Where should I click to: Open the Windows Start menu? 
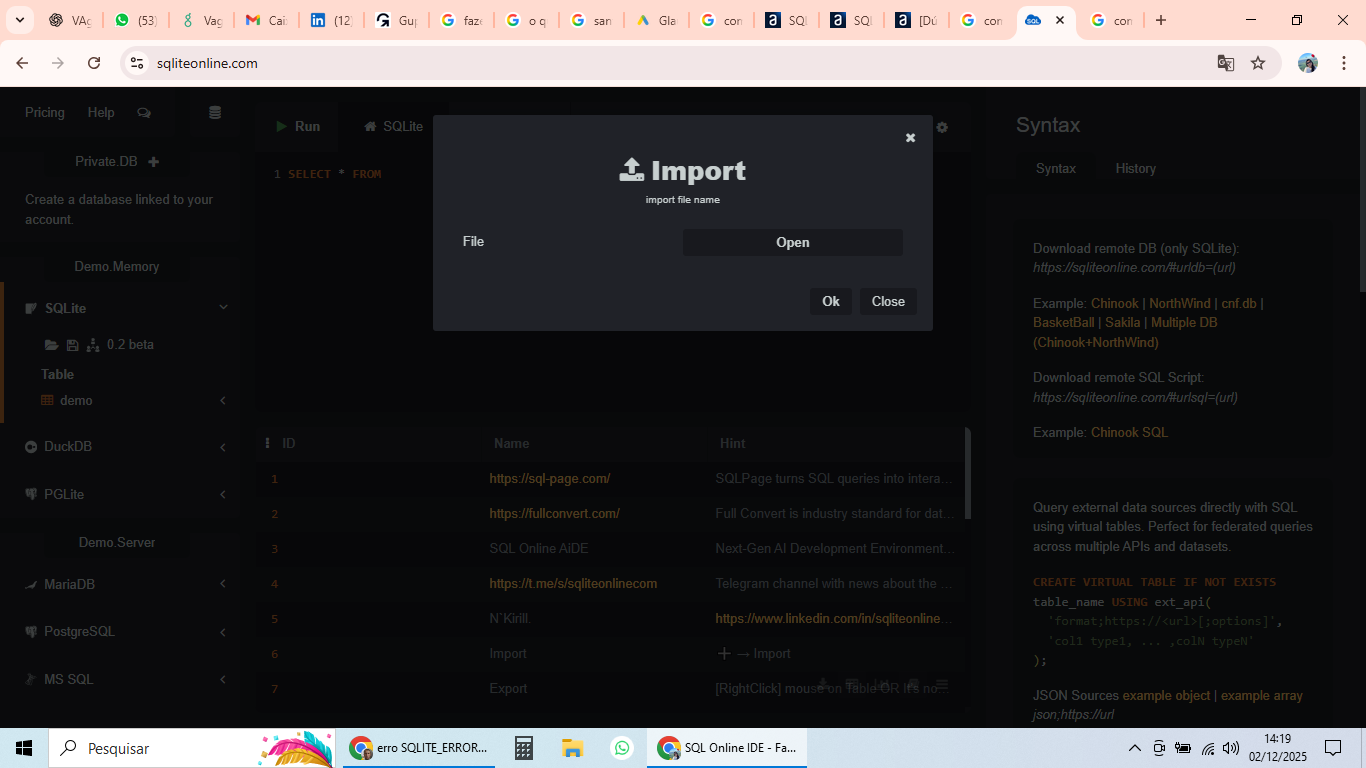tap(24, 748)
